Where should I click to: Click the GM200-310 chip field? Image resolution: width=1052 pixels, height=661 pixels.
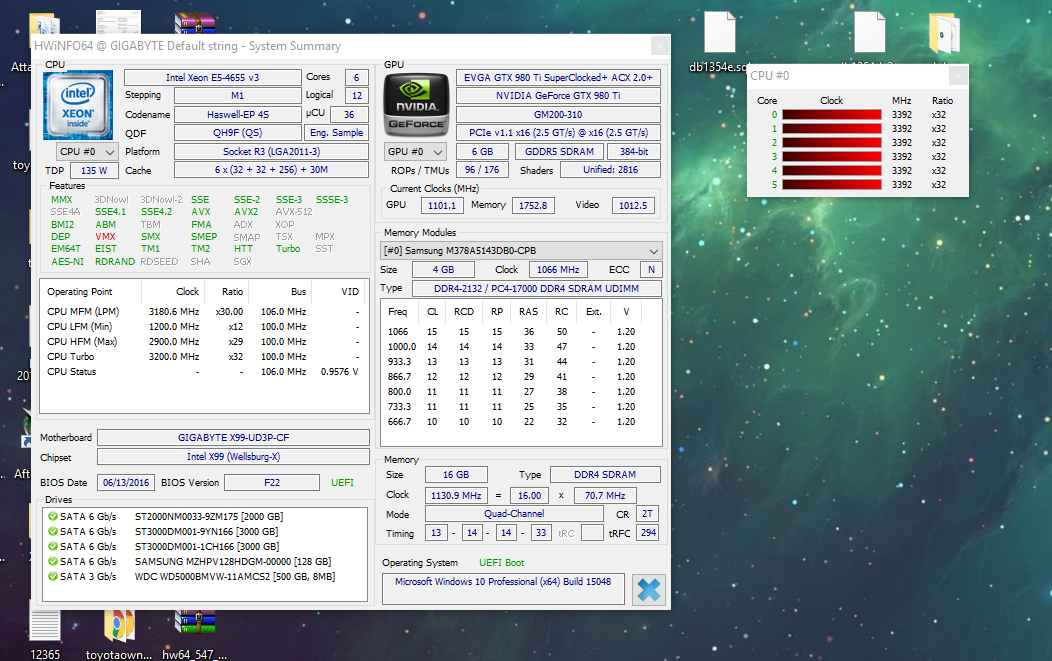click(x=558, y=115)
